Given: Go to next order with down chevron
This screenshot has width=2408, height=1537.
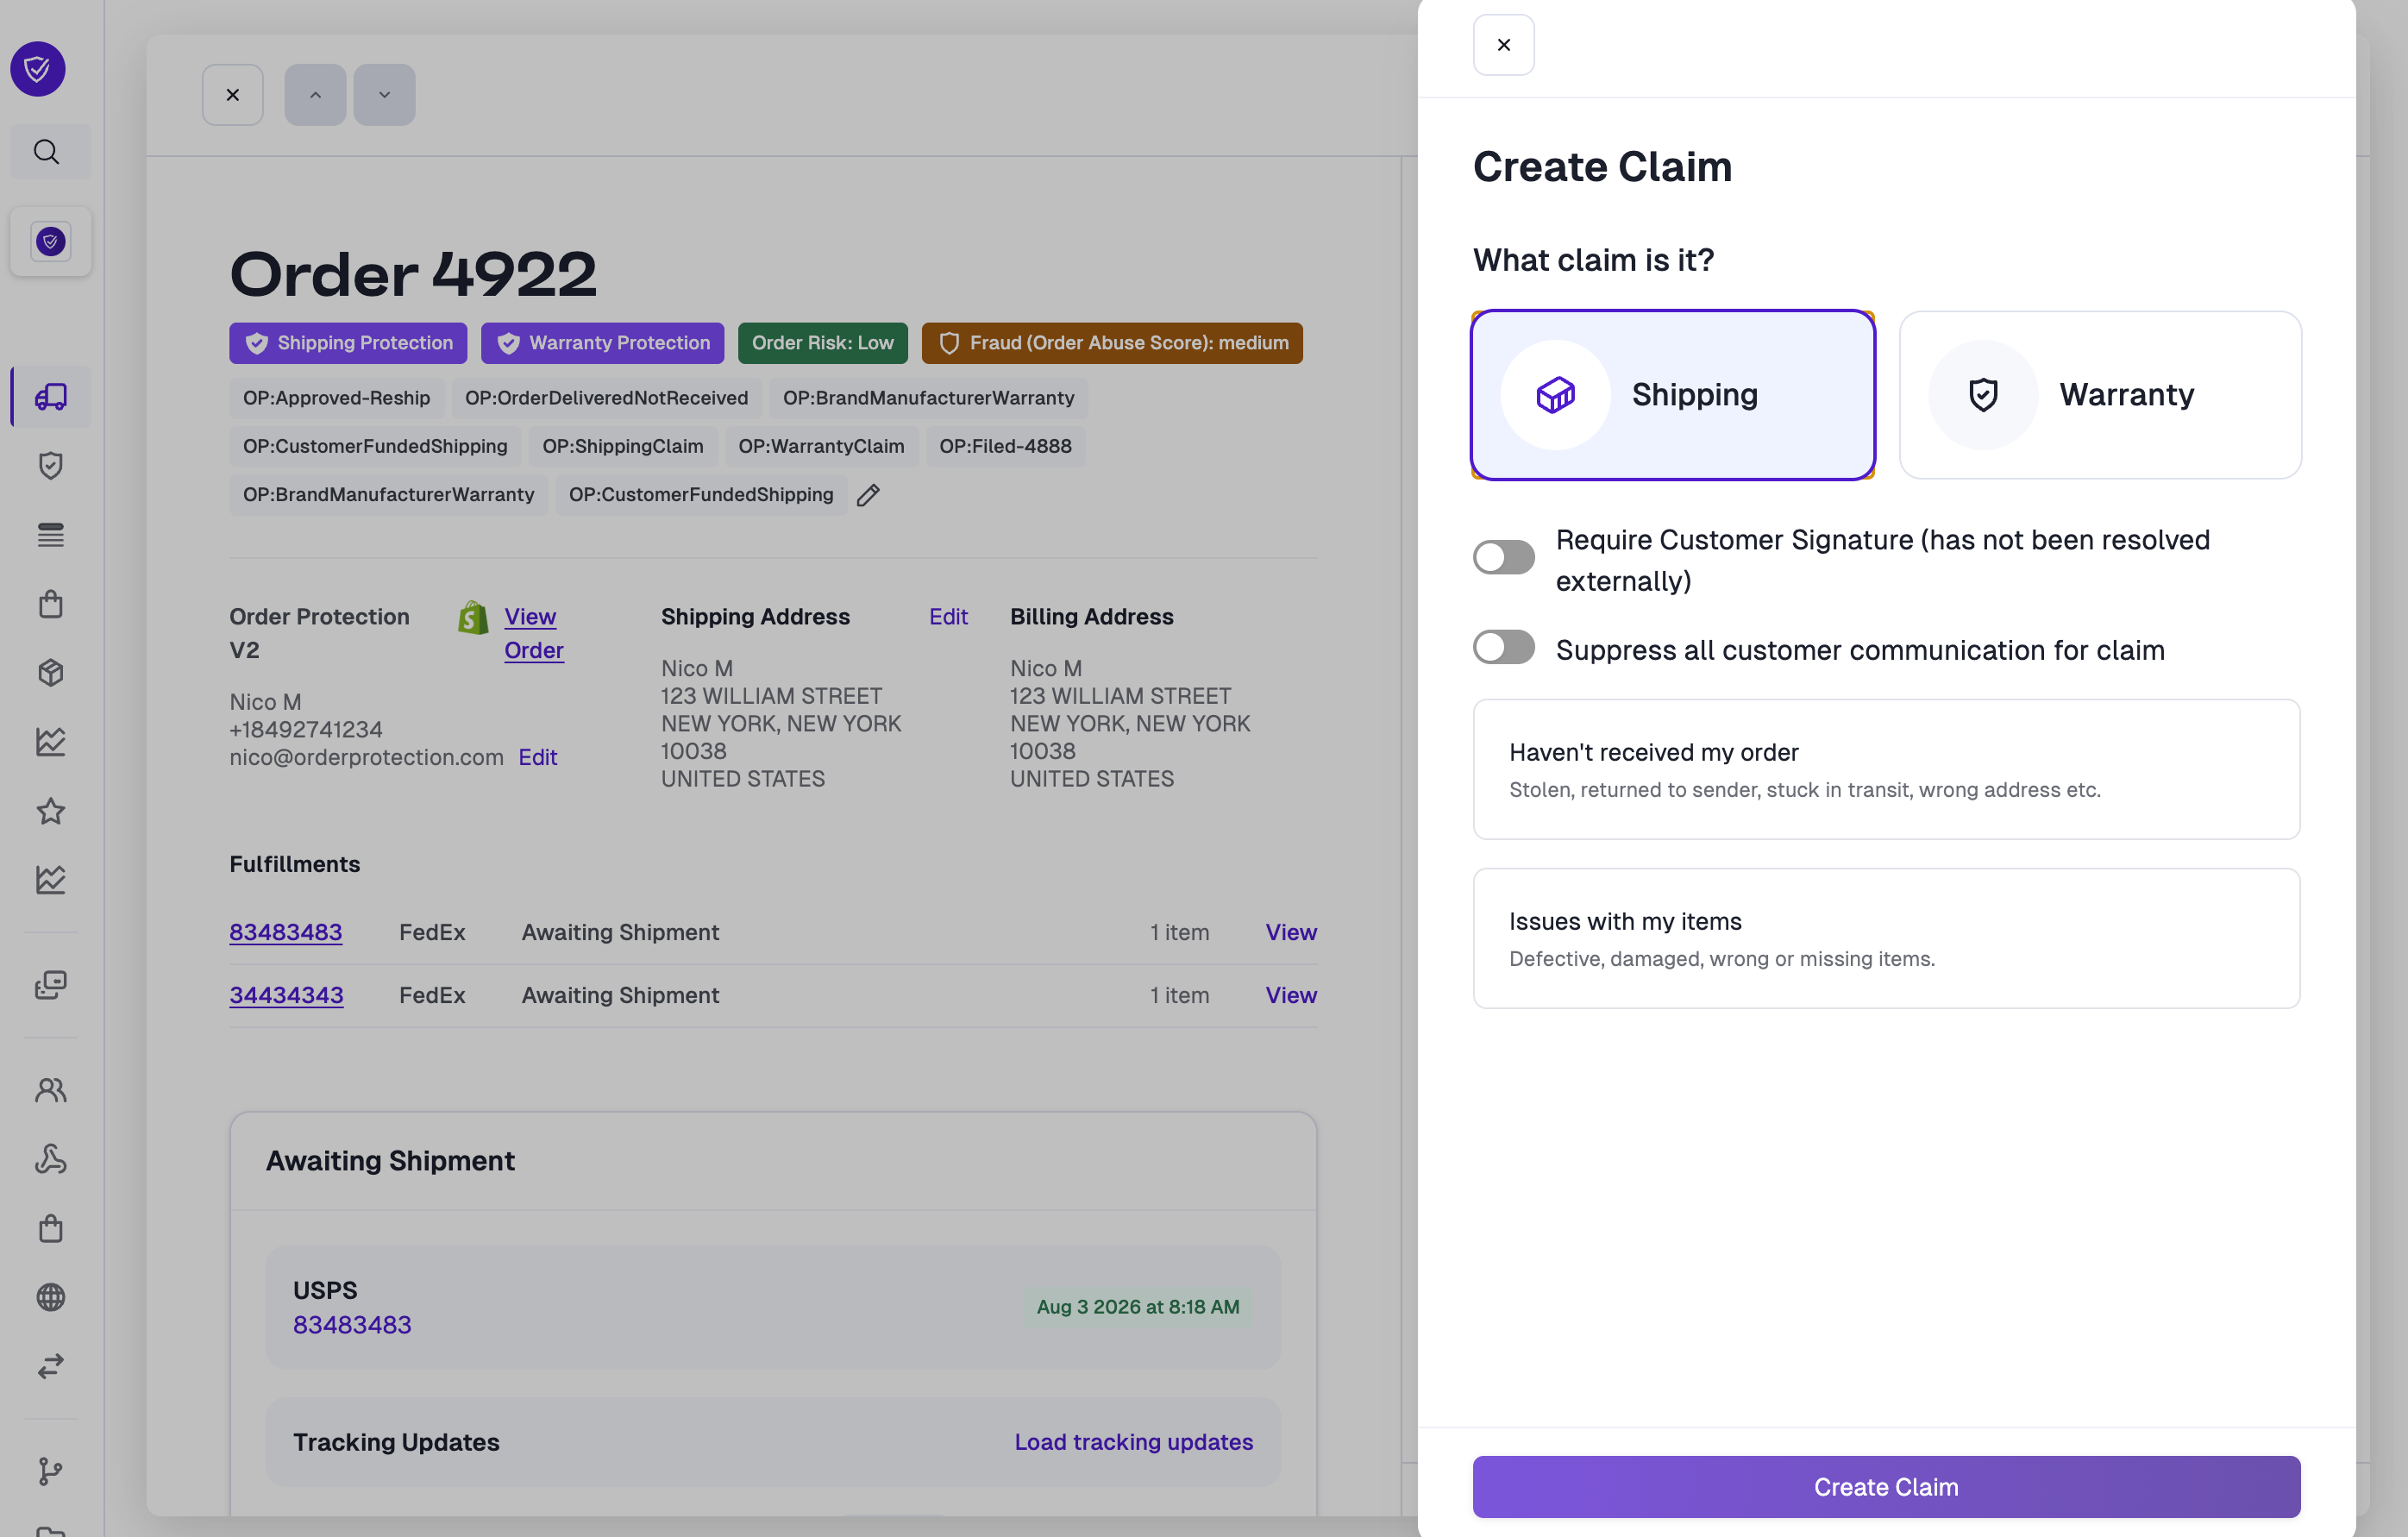Looking at the screenshot, I should click(384, 95).
